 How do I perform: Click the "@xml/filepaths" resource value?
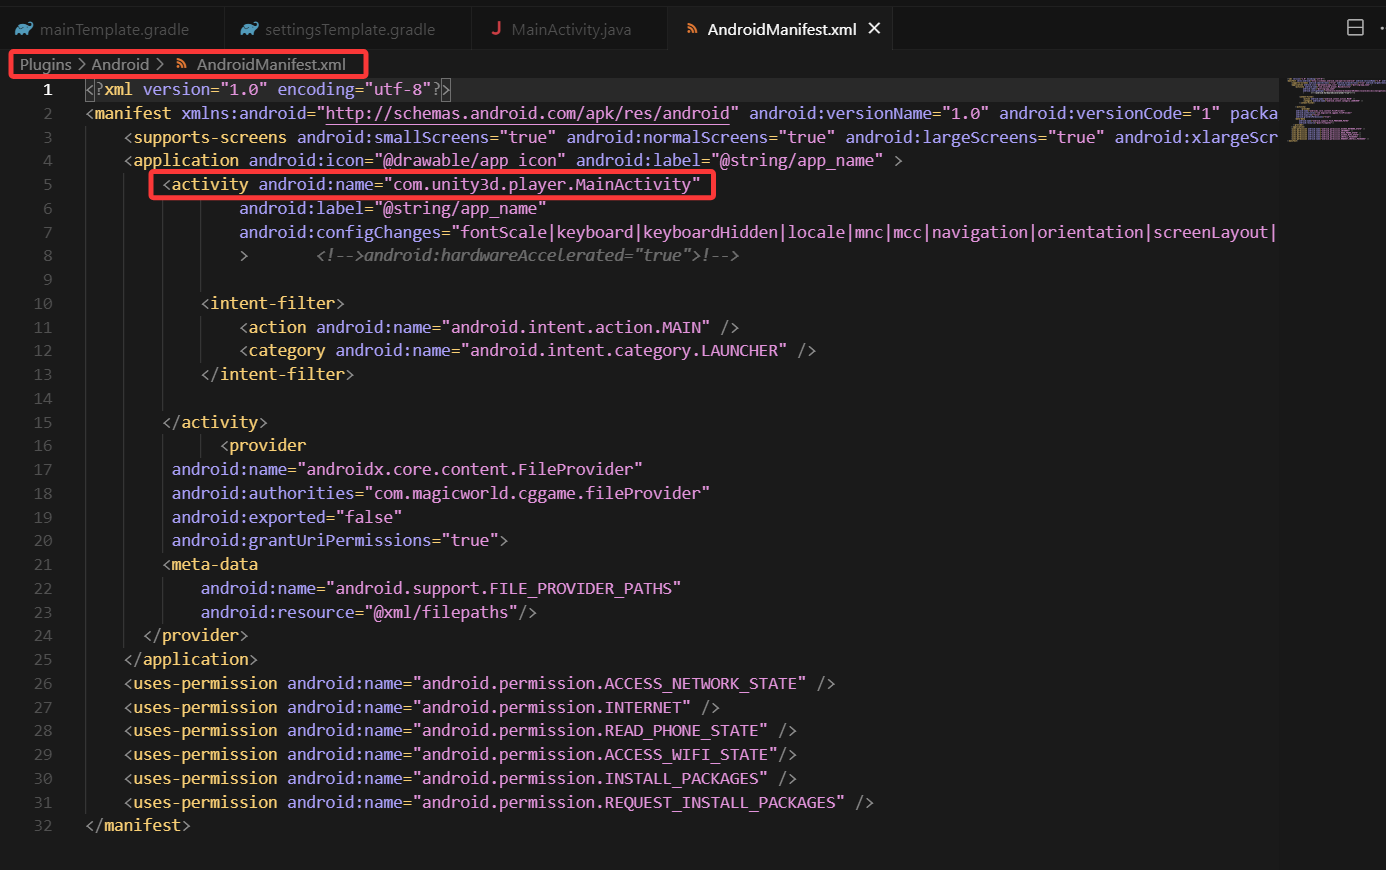[441, 612]
